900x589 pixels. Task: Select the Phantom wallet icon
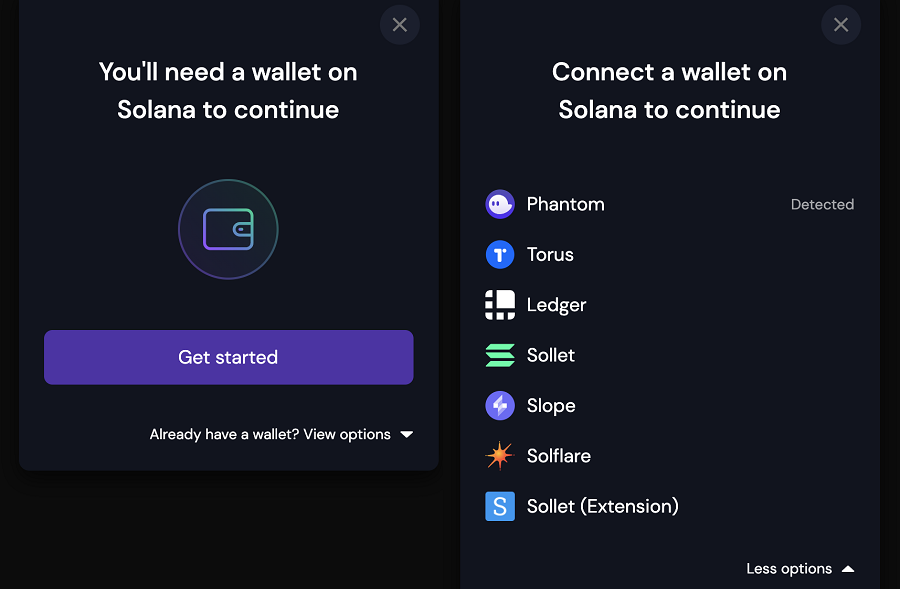500,204
